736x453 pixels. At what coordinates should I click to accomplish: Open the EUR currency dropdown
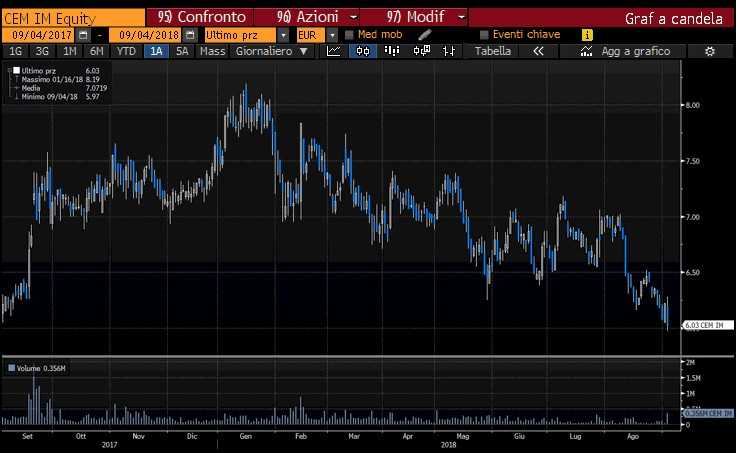pos(332,35)
